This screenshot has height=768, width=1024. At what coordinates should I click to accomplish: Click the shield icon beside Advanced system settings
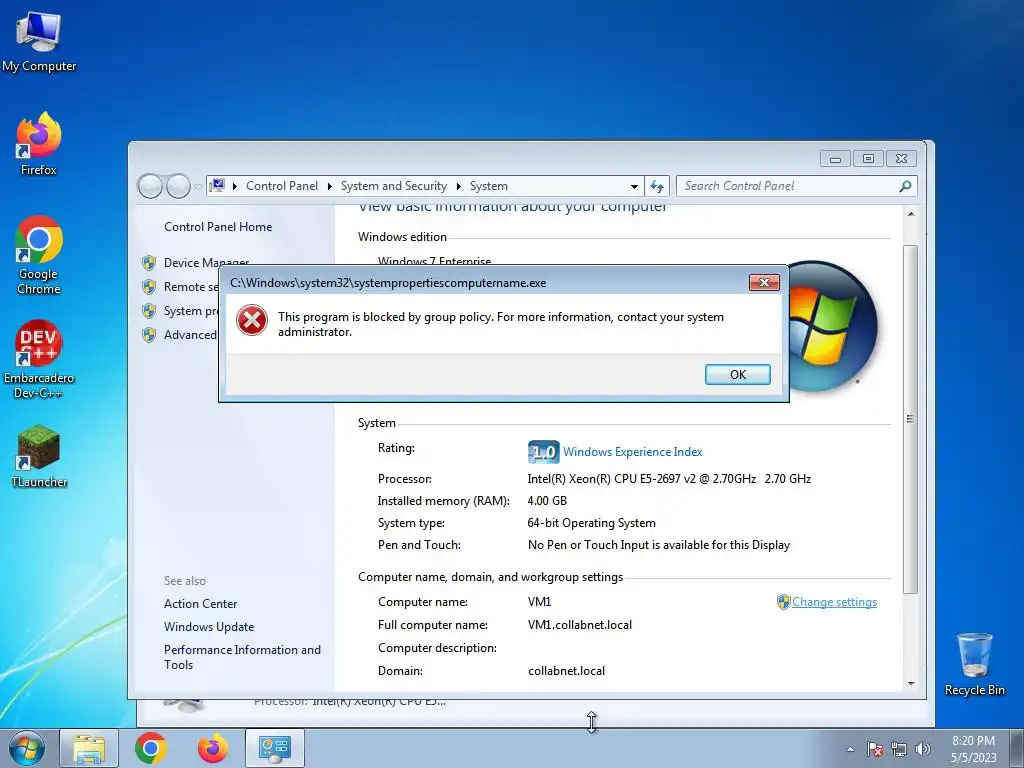149,335
